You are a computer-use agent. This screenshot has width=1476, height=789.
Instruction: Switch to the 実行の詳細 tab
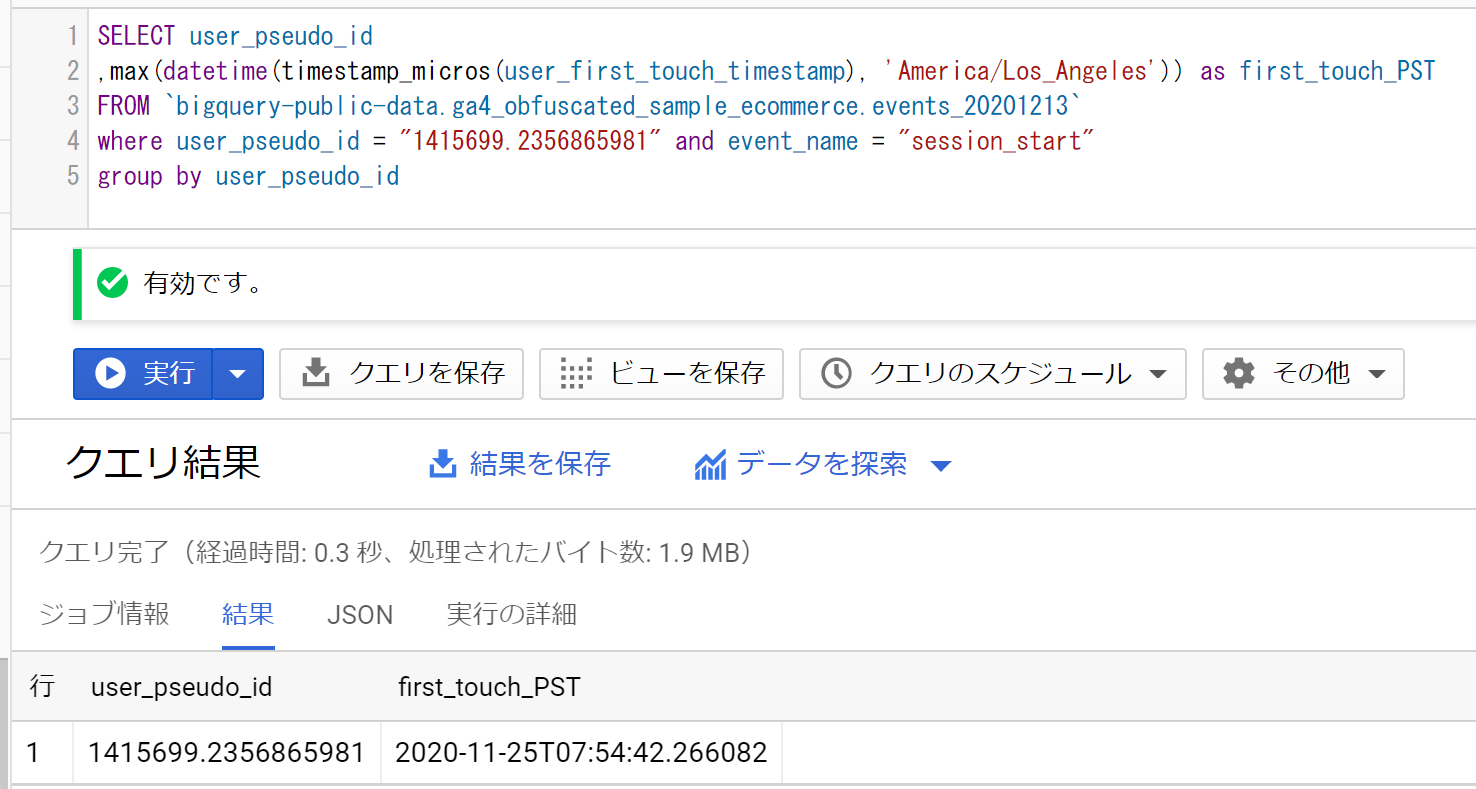pyautogui.click(x=511, y=614)
